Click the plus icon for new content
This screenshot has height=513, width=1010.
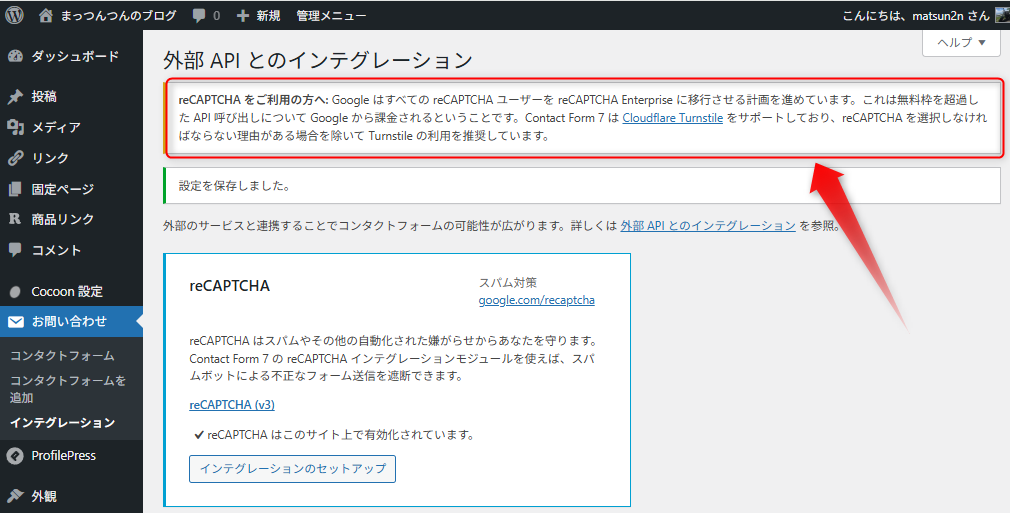[243, 16]
